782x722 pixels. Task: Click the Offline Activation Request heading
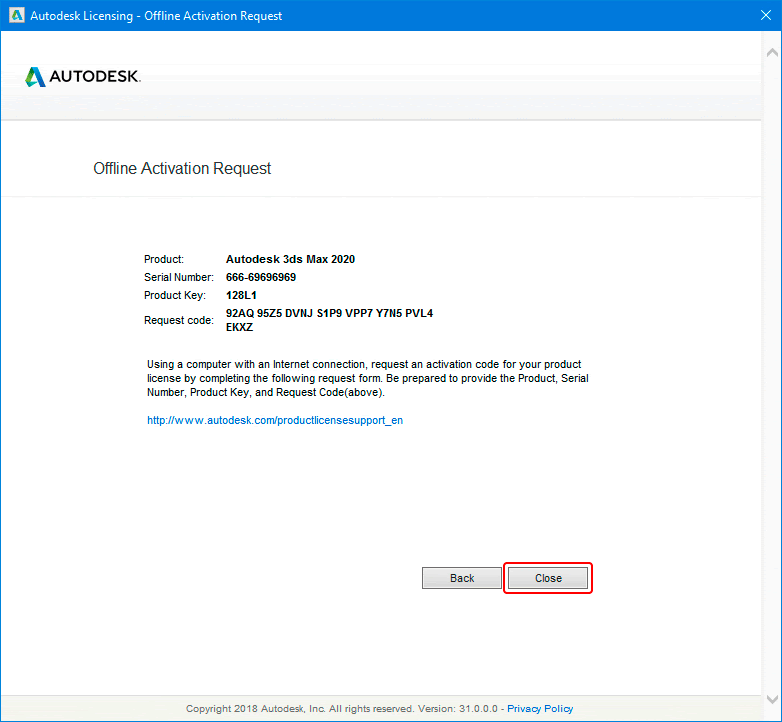182,169
